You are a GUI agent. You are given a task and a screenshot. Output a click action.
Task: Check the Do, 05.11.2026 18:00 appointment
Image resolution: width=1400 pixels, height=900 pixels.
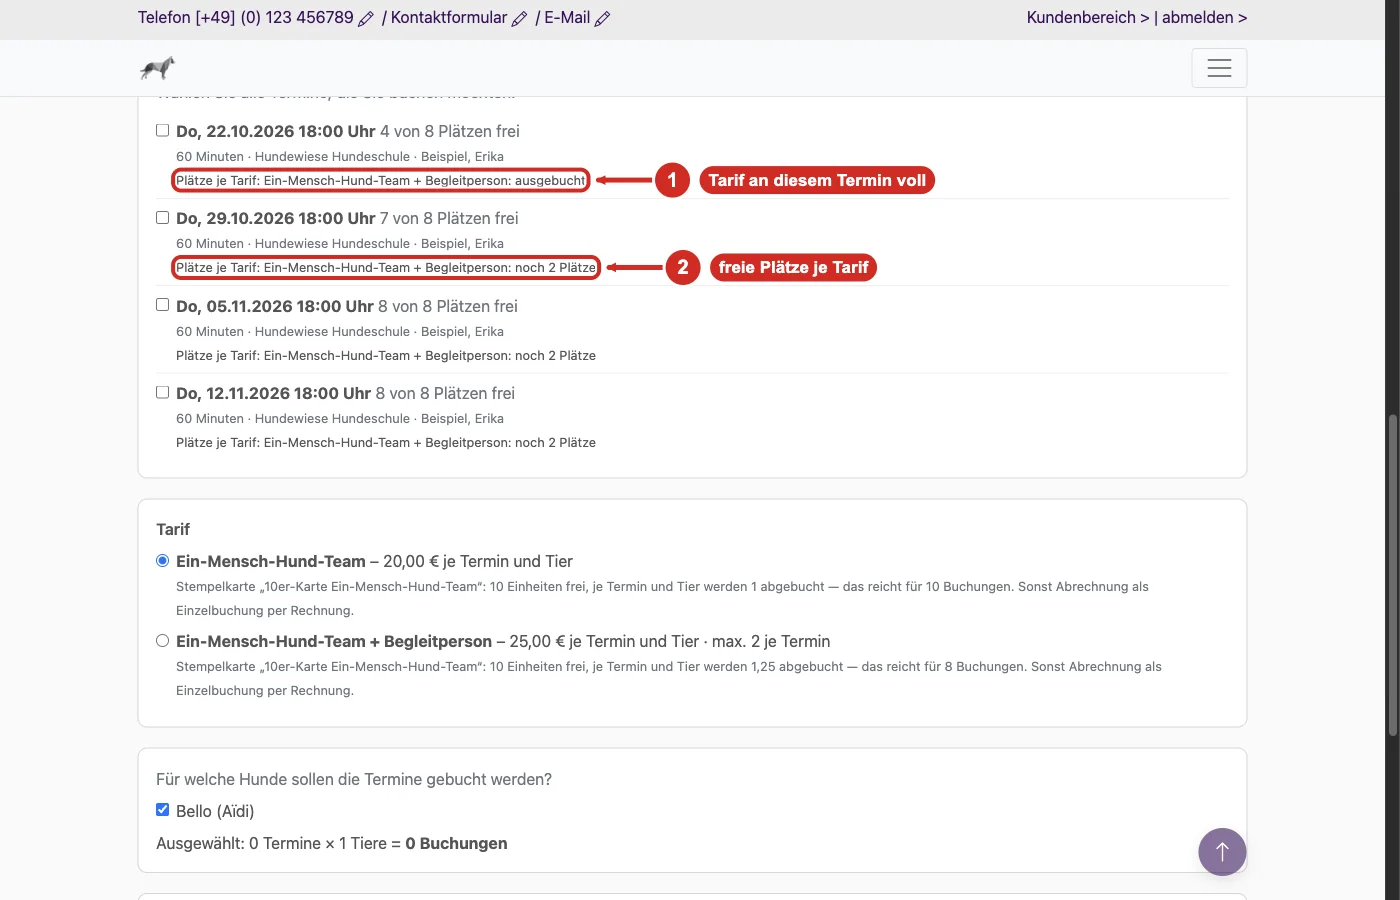click(x=162, y=305)
